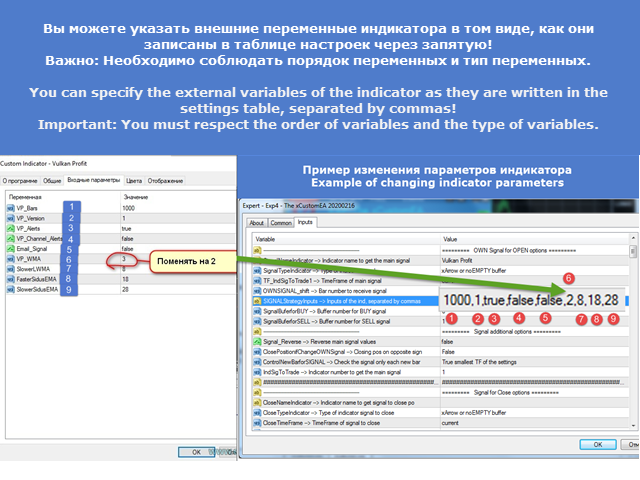This screenshot has height=480, width=640.
Task: Click the Inputs list scrollbar up arrow
Action: 633,238
